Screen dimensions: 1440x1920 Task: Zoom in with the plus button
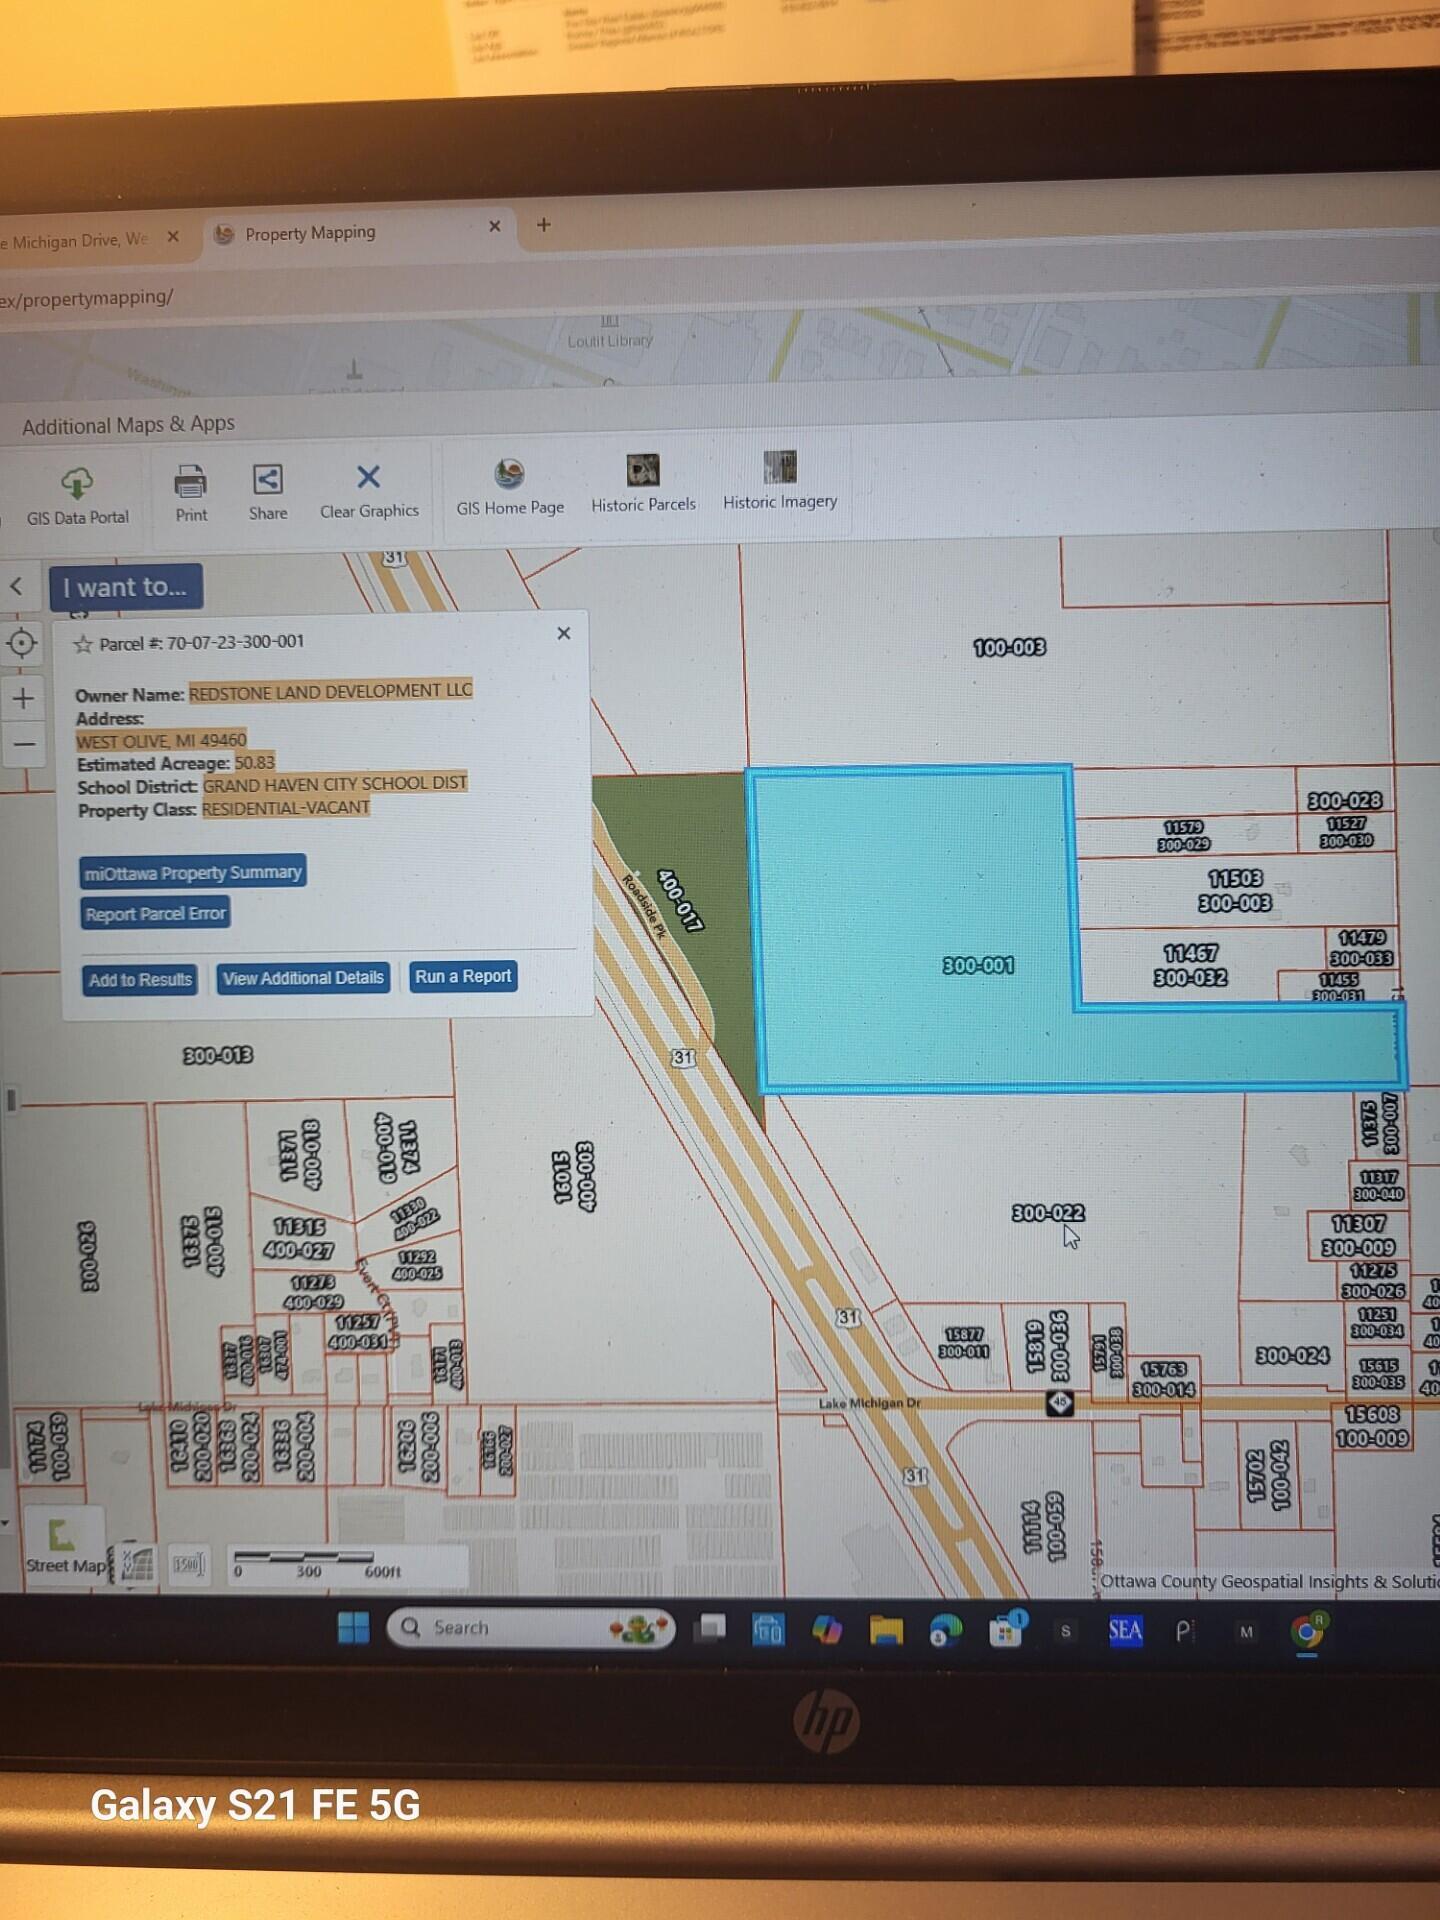point(24,698)
